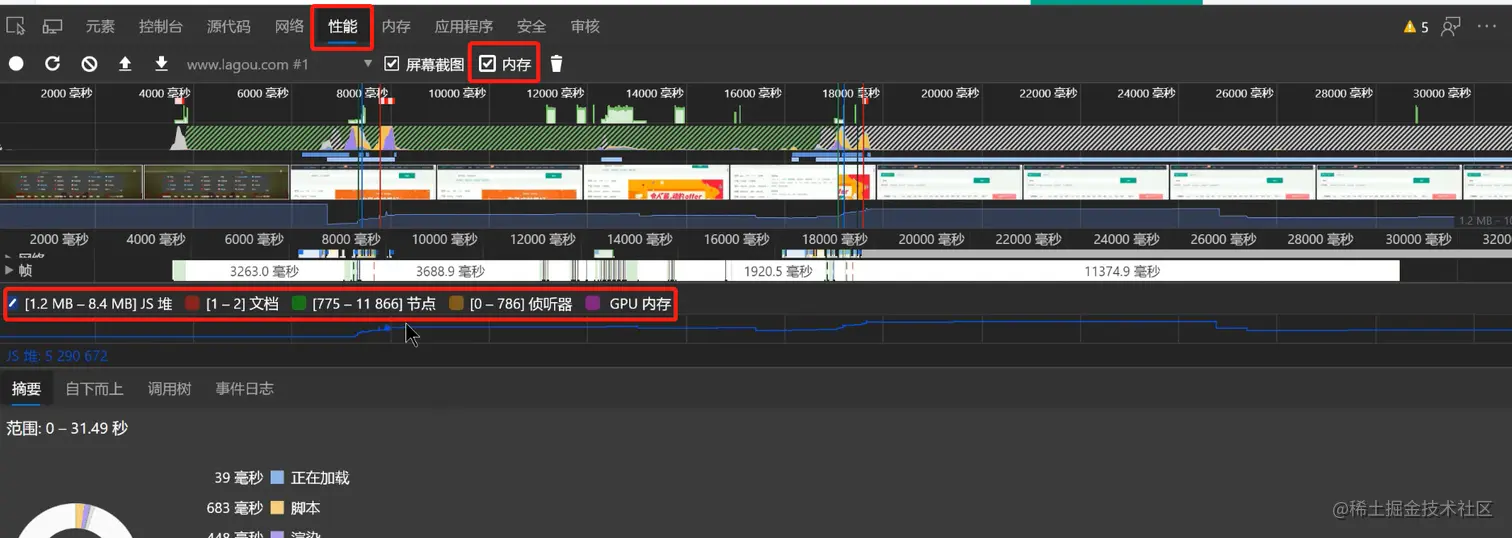Image resolution: width=1512 pixels, height=538 pixels.
Task: Save the profile using the download icon
Action: tap(161, 64)
